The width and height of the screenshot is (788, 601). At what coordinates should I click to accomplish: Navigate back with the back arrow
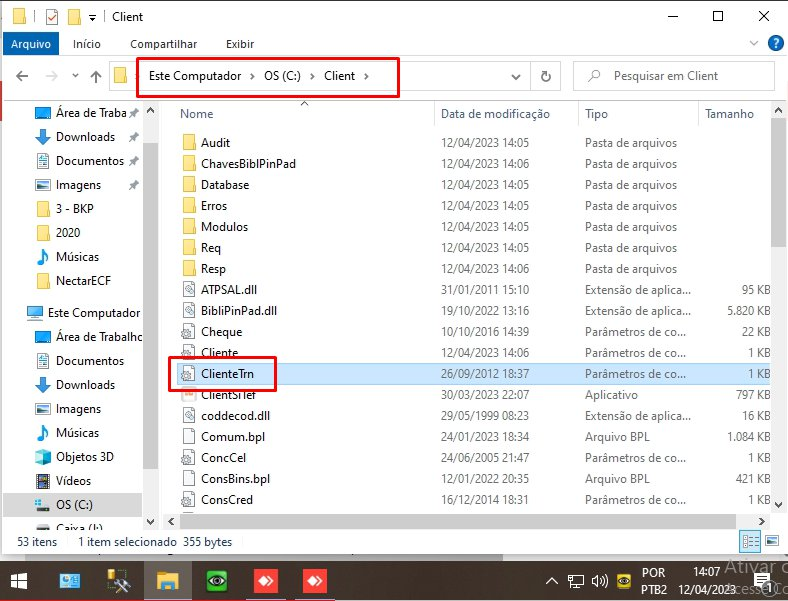tap(22, 76)
